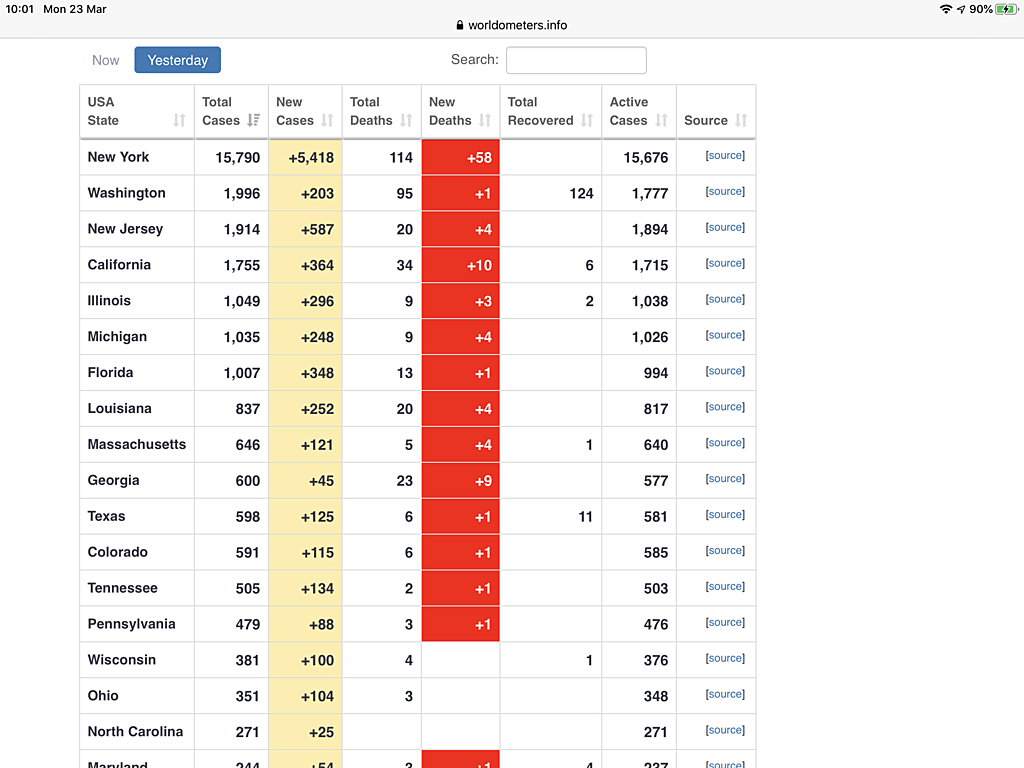Screen dimensions: 1024x768
Task: Select the Washington state name cell
Action: click(x=137, y=193)
